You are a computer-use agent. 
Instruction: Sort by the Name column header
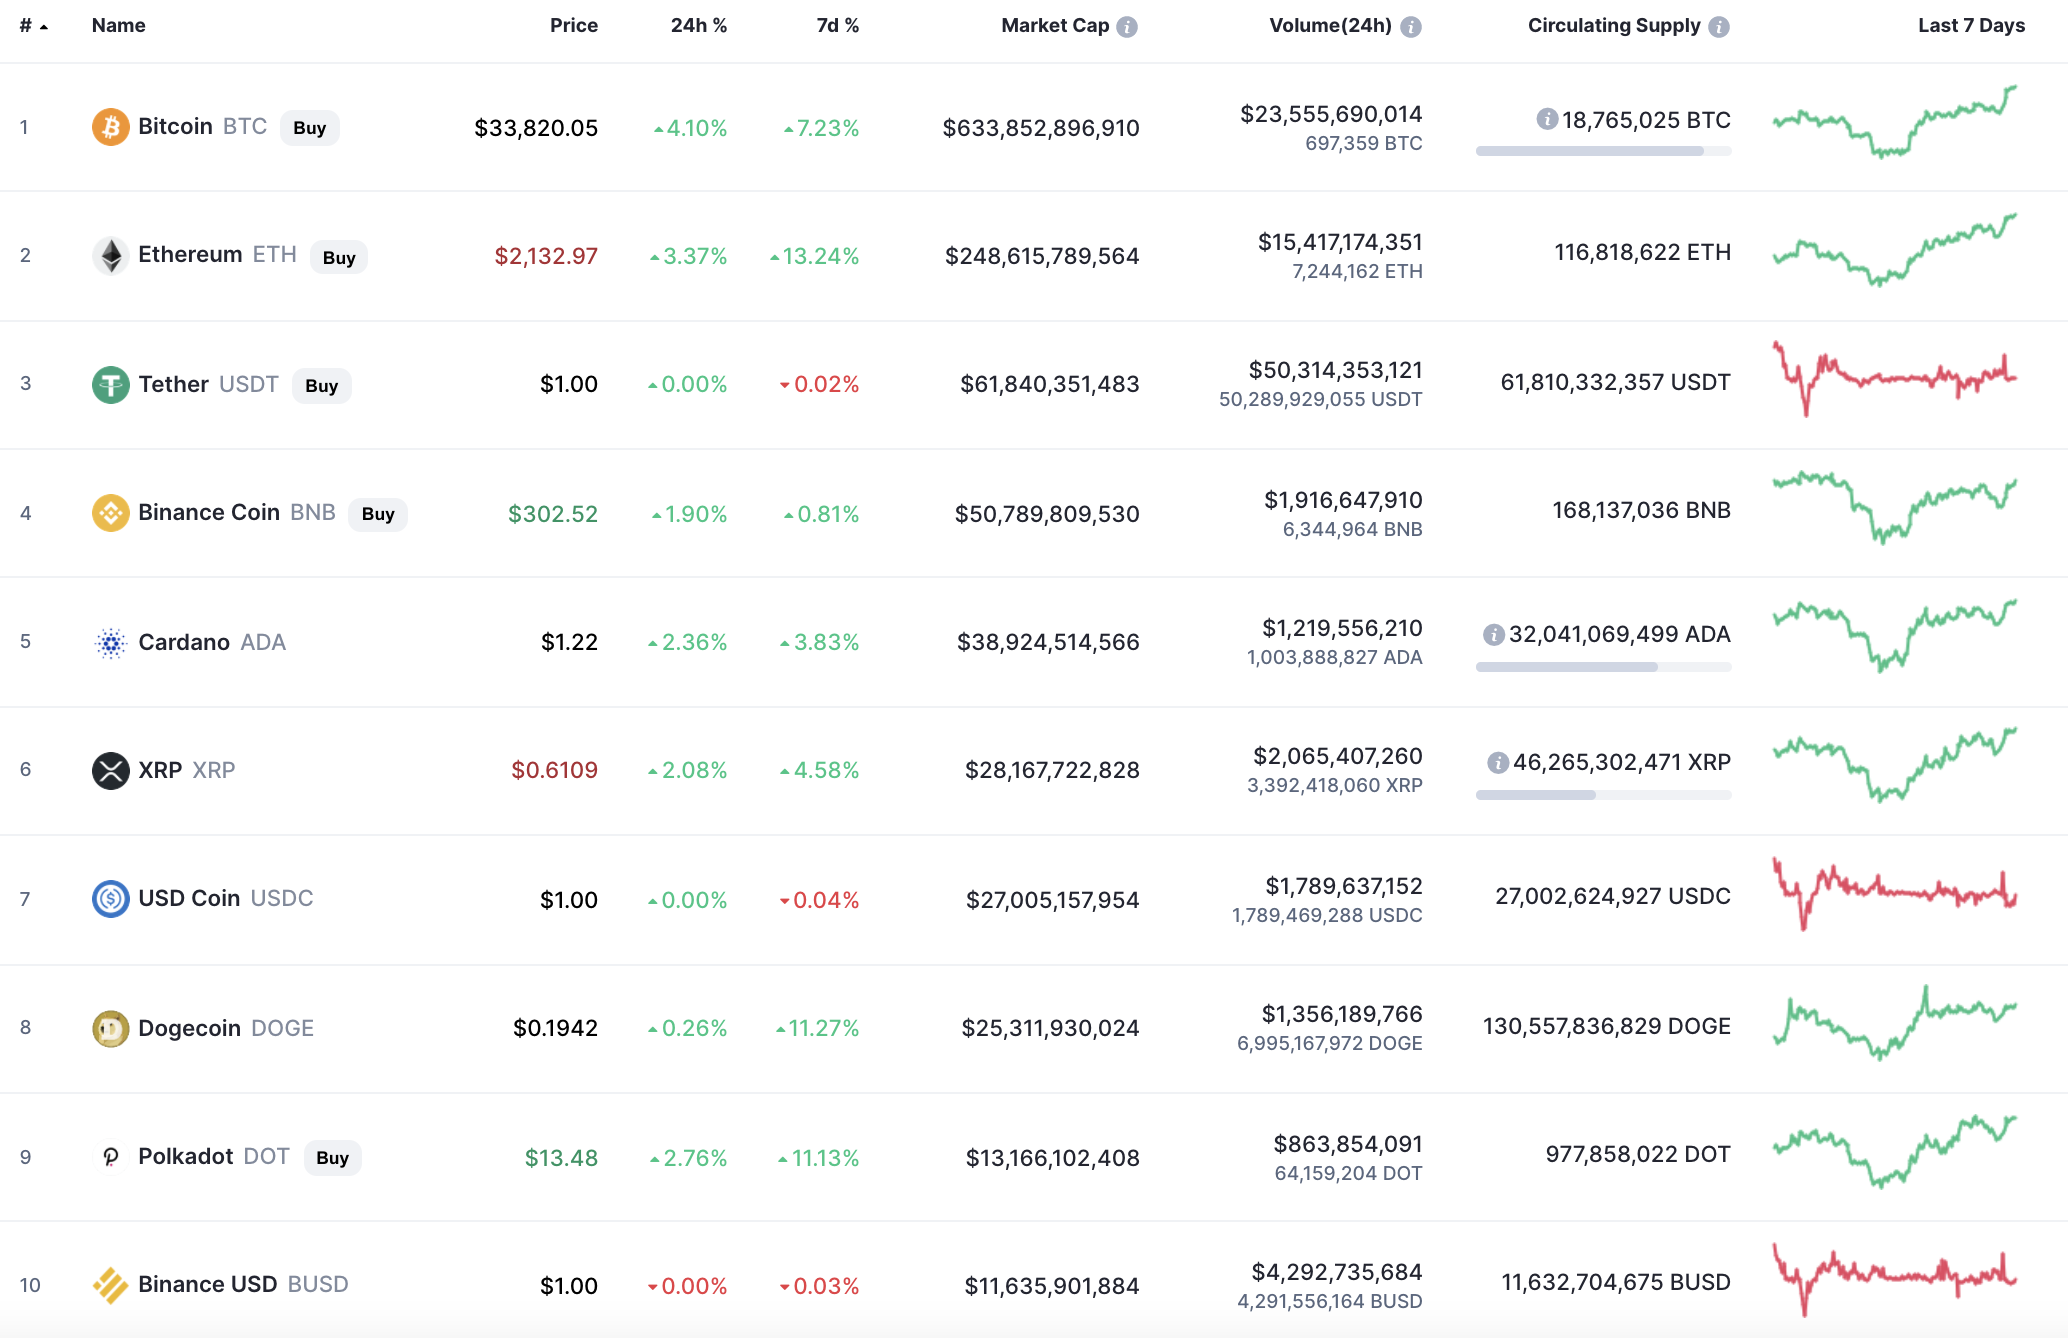pyautogui.click(x=118, y=25)
